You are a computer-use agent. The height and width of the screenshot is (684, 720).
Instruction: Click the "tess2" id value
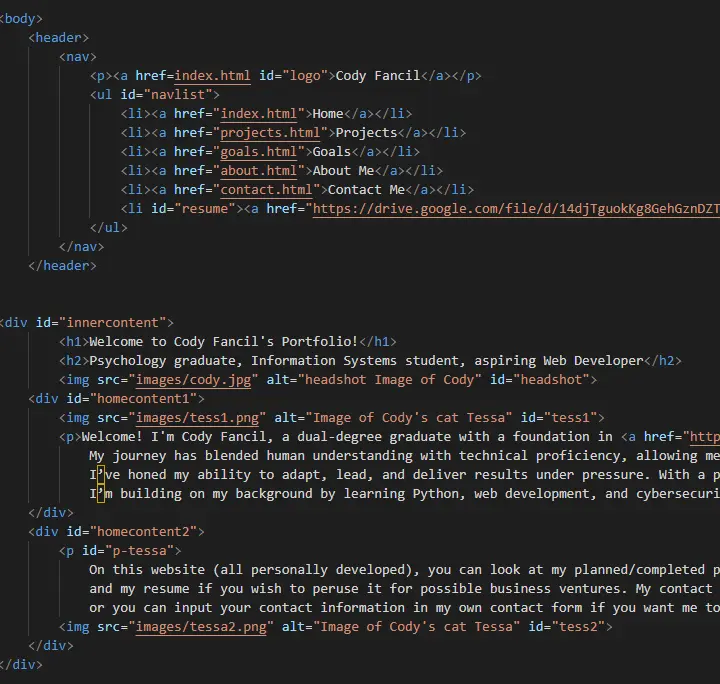578,627
